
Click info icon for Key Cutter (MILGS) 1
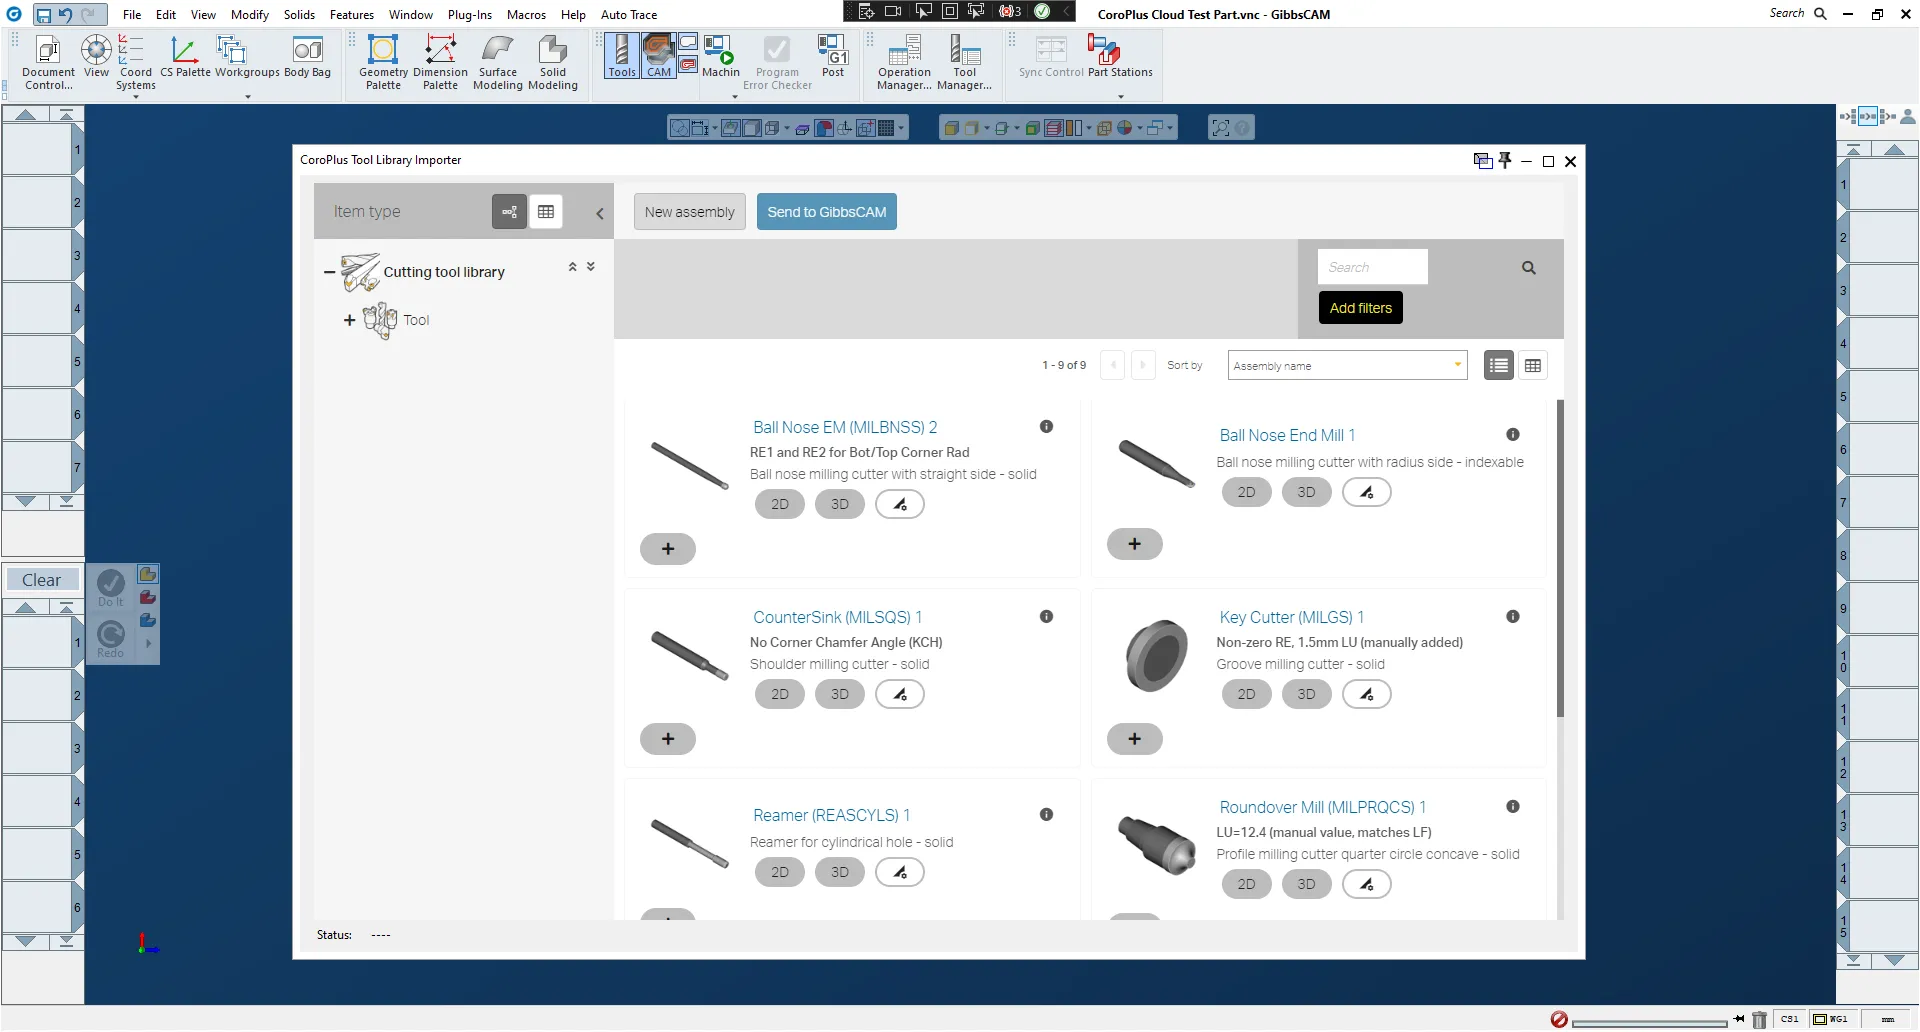tap(1512, 617)
